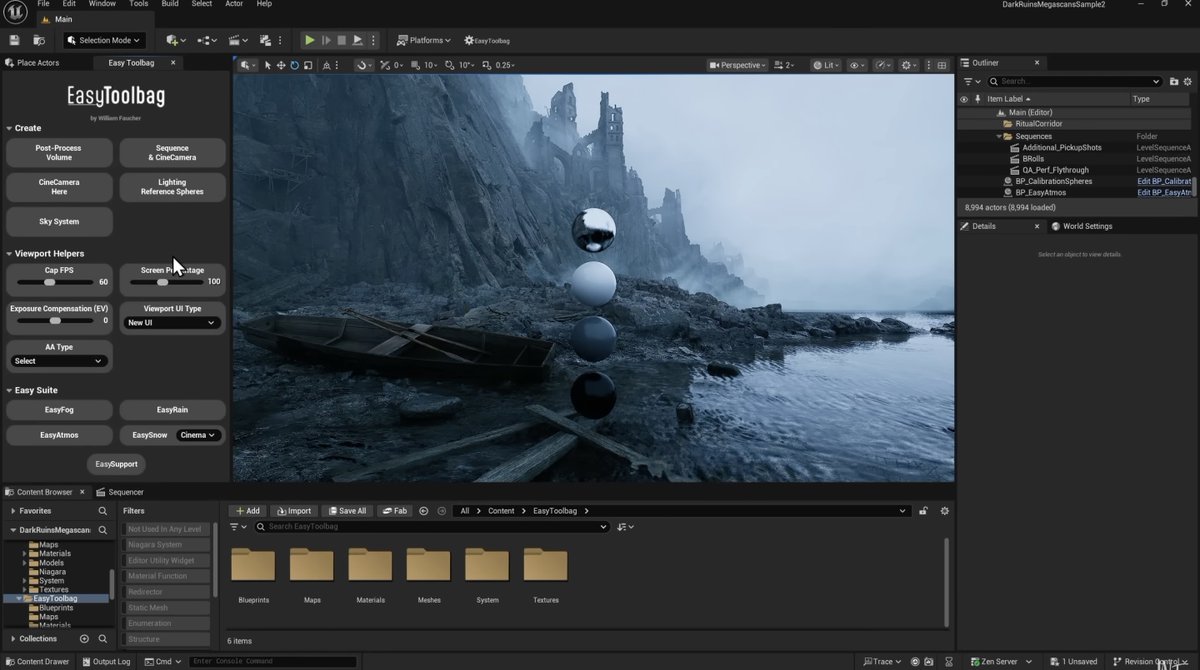Toggle the Editor Utility Widget filter
This screenshot has height=670, width=1200.
pos(165,561)
